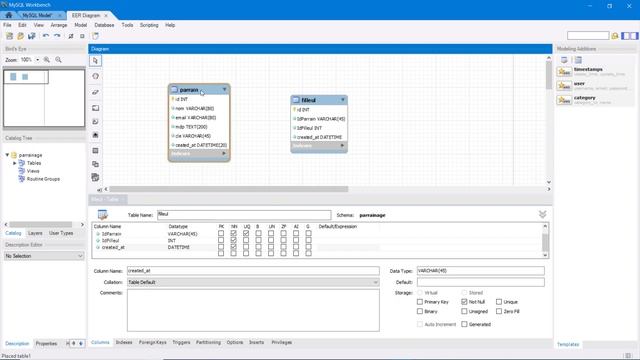Screen dimensions: 640x360
Task: Open the No Selection description dropdown
Action: (44, 256)
